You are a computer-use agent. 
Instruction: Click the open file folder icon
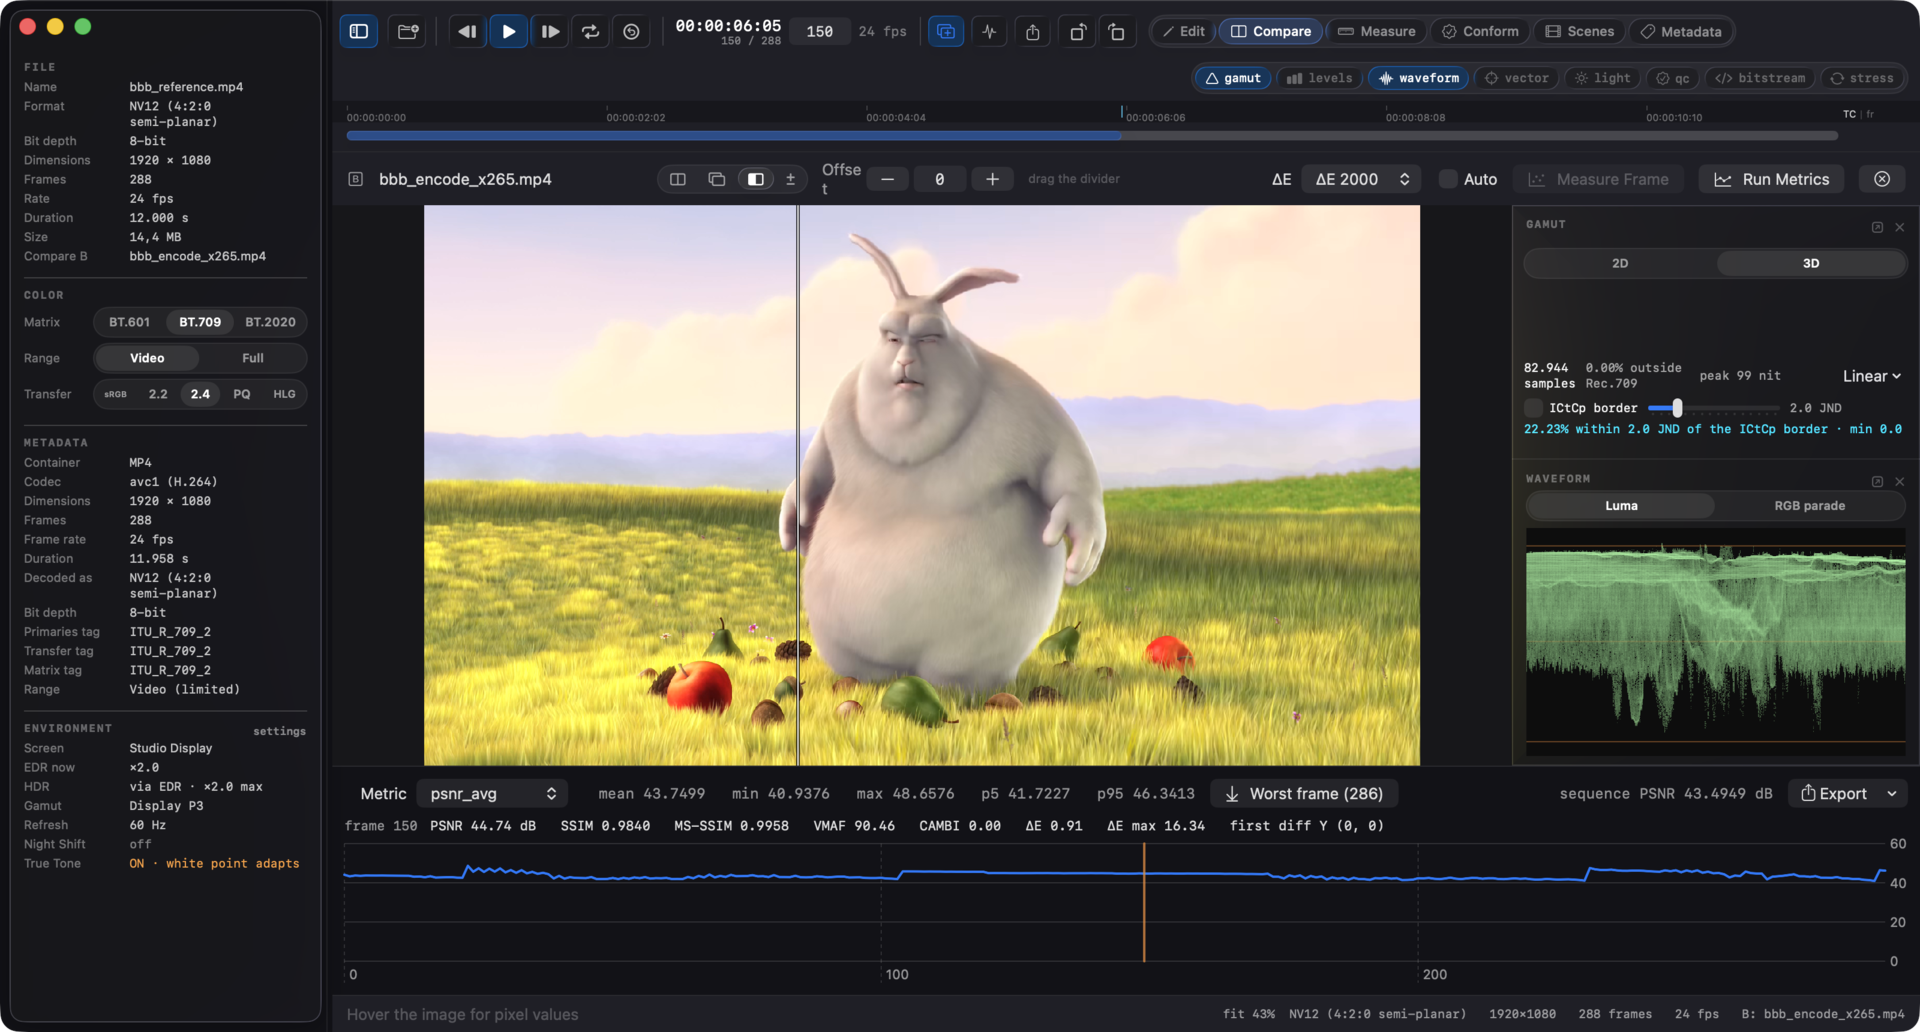pyautogui.click(x=408, y=31)
